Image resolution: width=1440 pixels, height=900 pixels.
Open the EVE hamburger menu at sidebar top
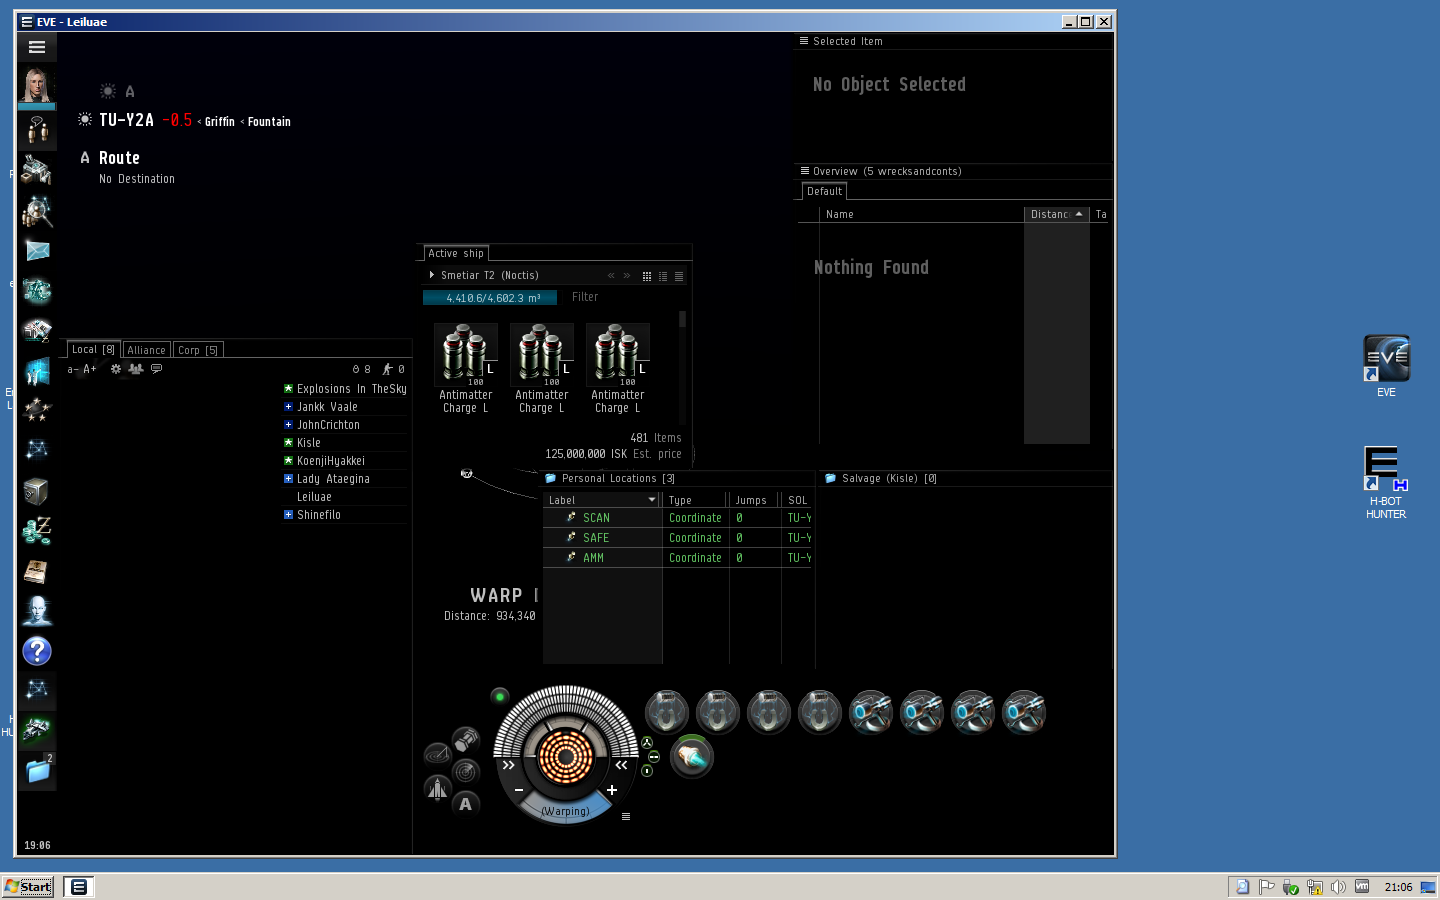pos(37,47)
